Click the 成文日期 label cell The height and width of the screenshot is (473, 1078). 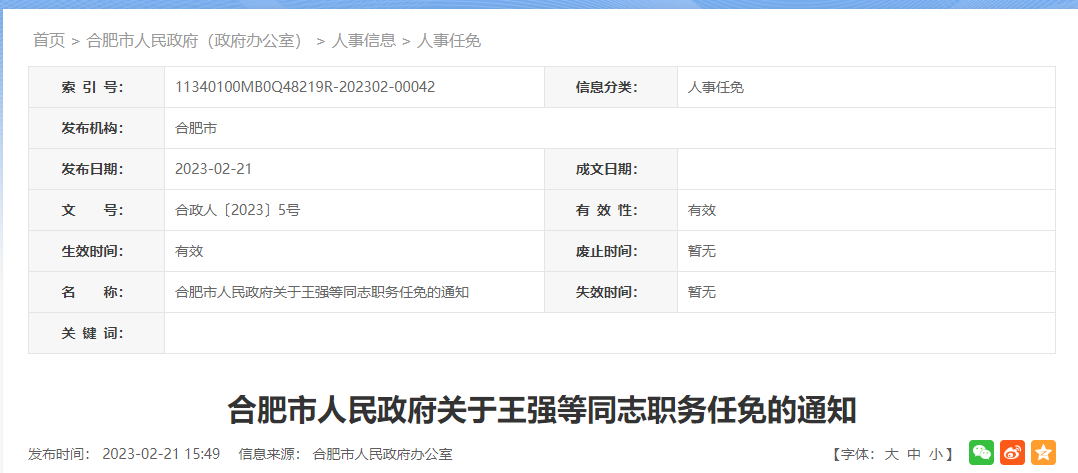click(611, 169)
